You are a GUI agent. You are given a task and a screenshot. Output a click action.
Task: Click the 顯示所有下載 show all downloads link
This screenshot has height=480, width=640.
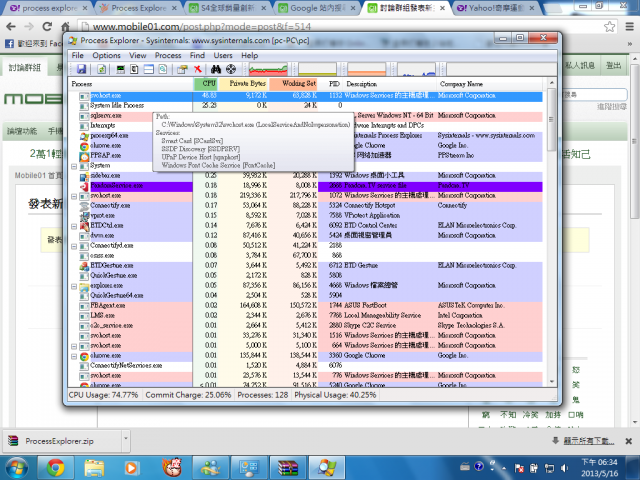point(588,441)
